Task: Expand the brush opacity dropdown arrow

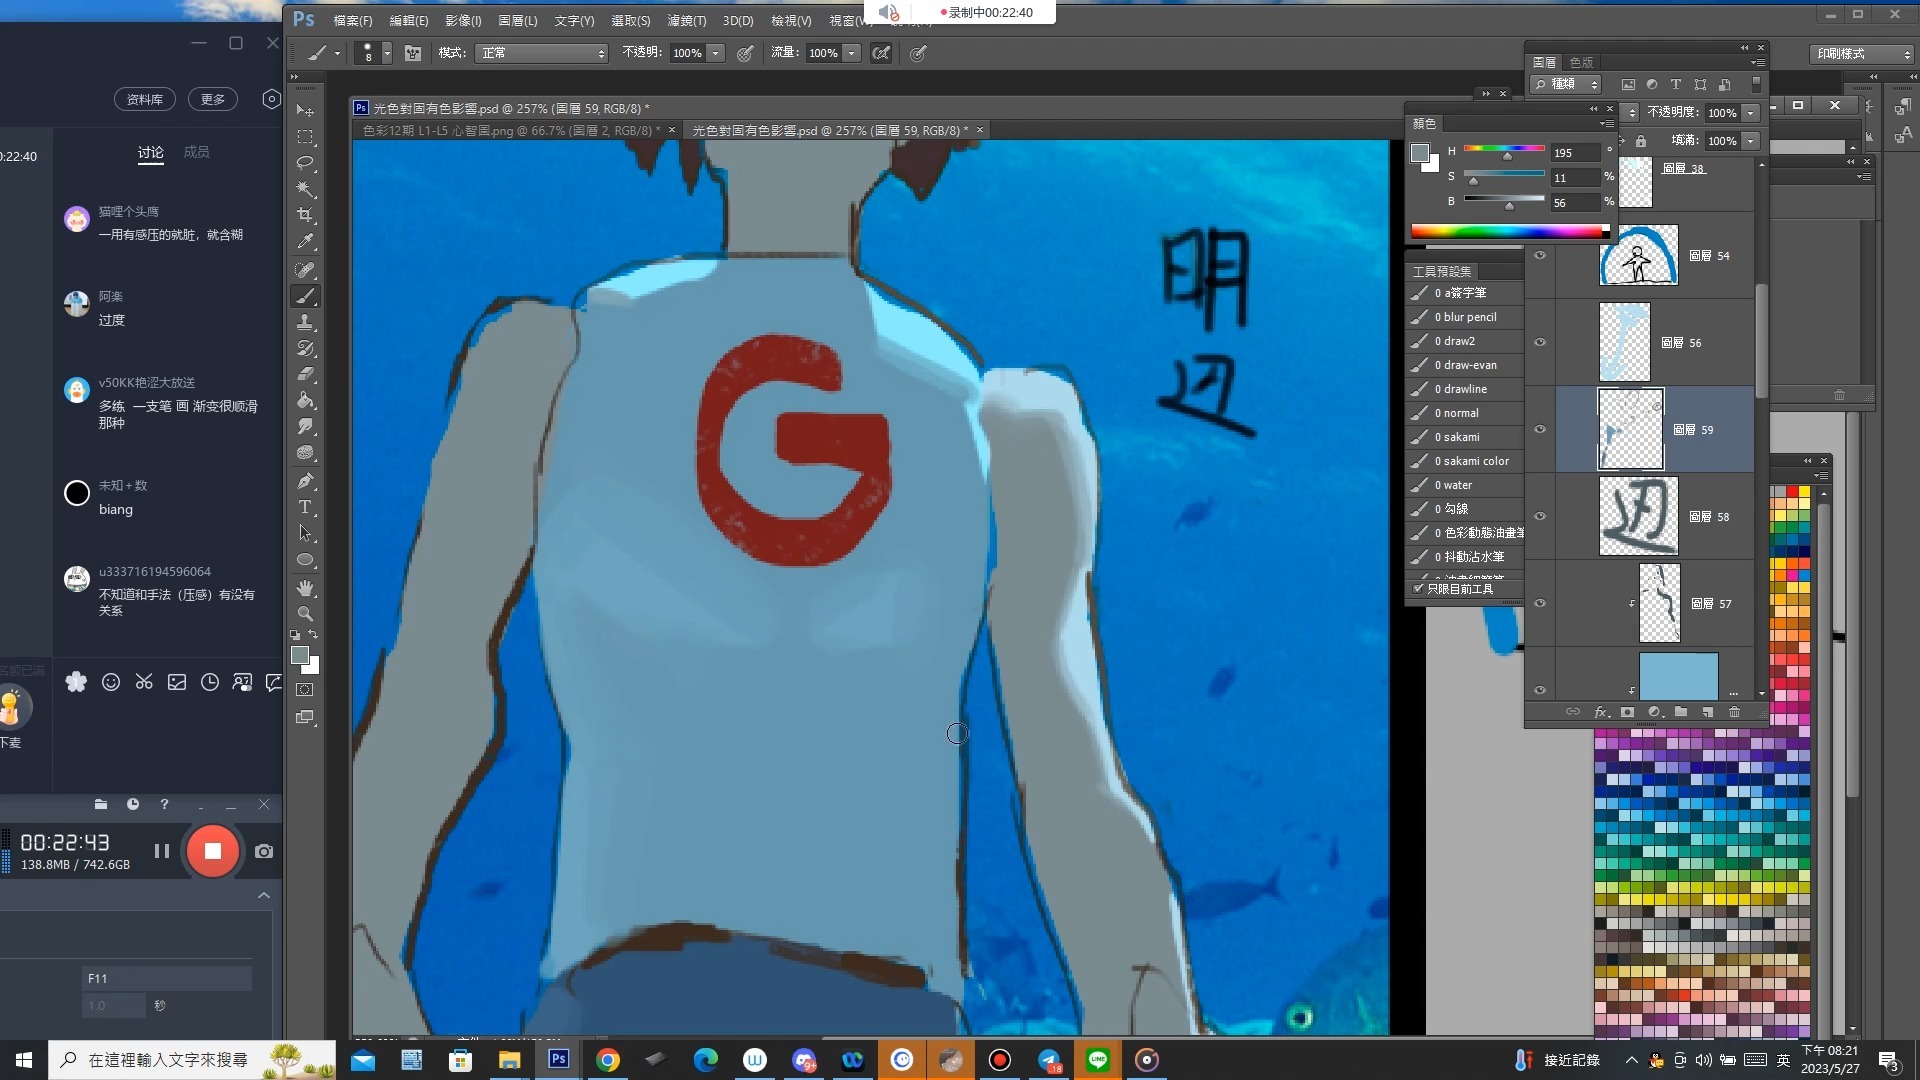Action: point(716,53)
